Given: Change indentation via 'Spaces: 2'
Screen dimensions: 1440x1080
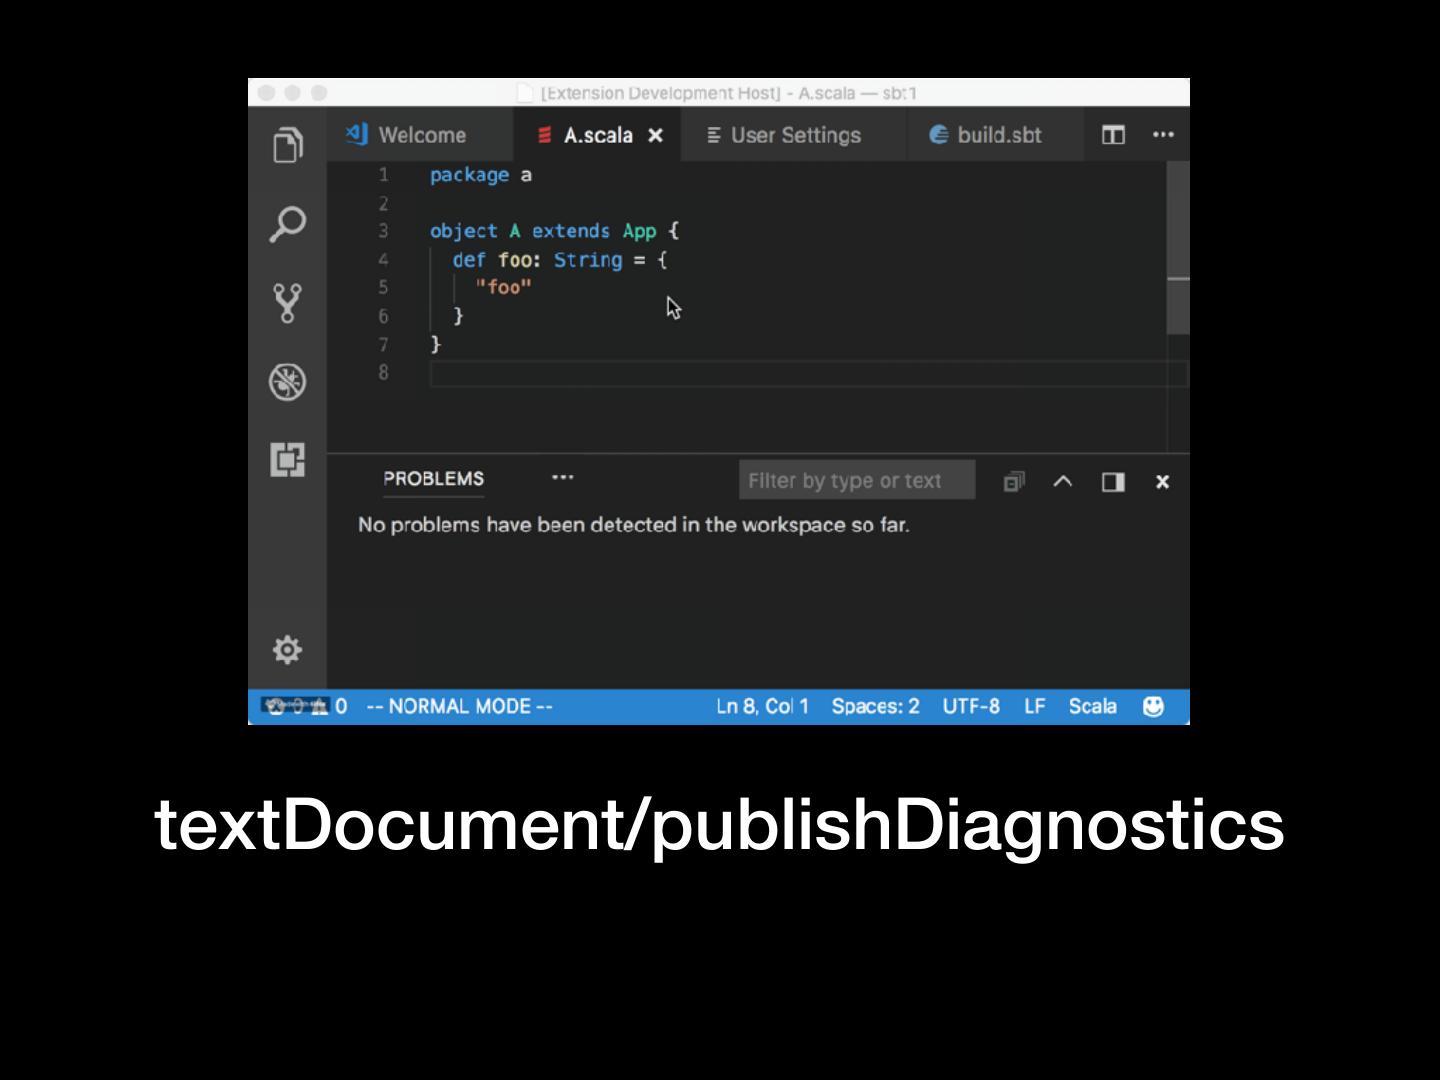Looking at the screenshot, I should (875, 706).
